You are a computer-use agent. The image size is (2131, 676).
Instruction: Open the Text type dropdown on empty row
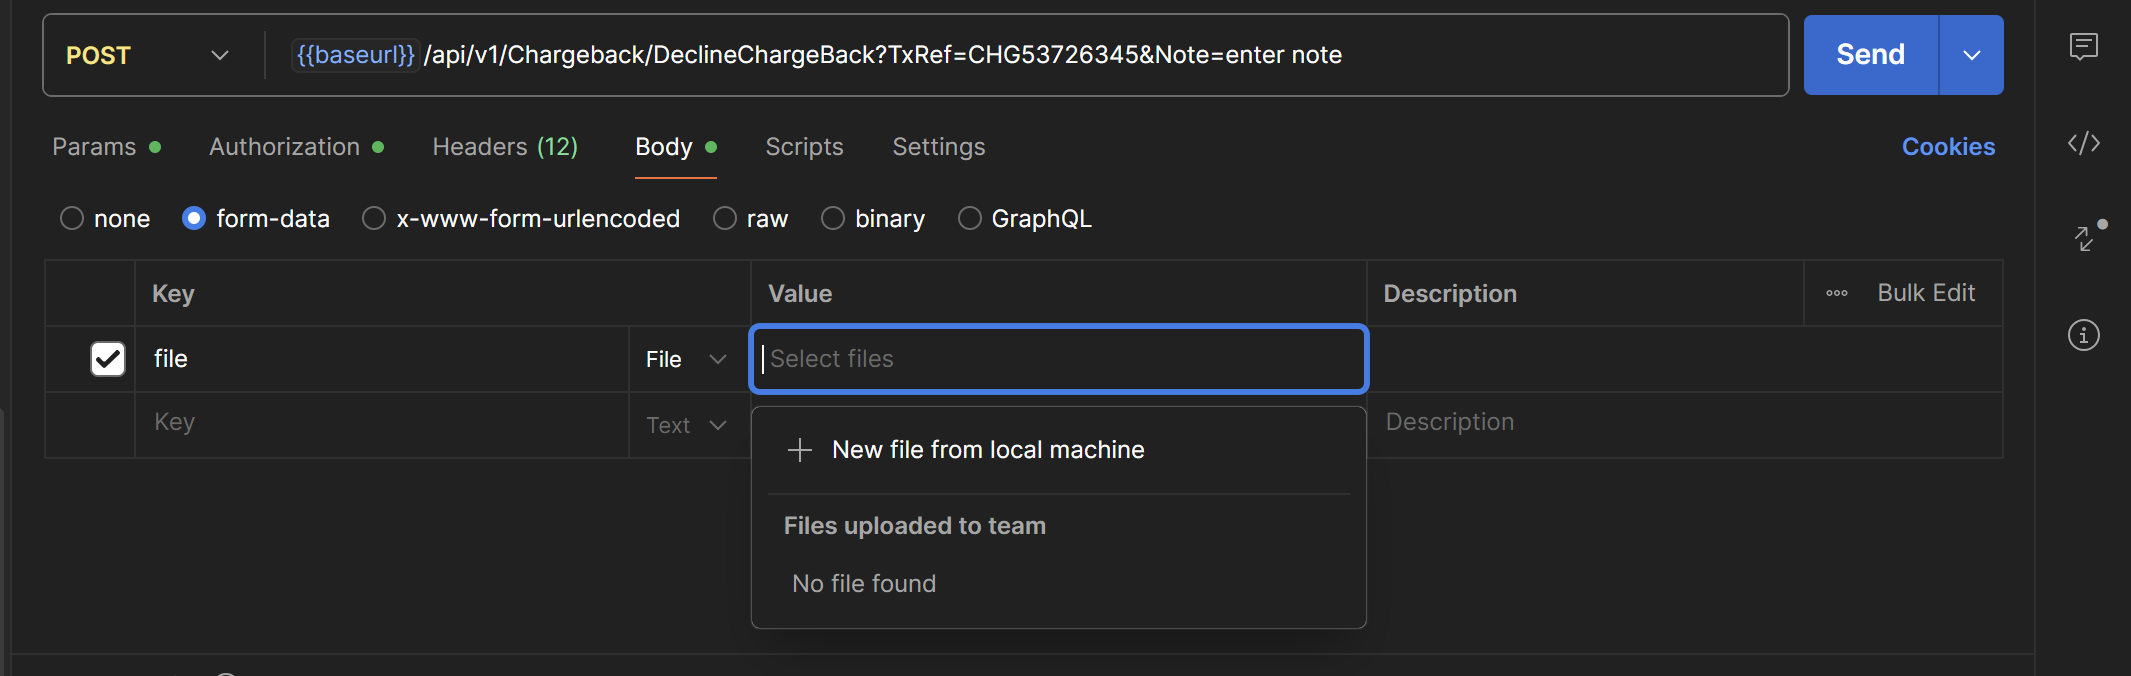[x=686, y=425]
